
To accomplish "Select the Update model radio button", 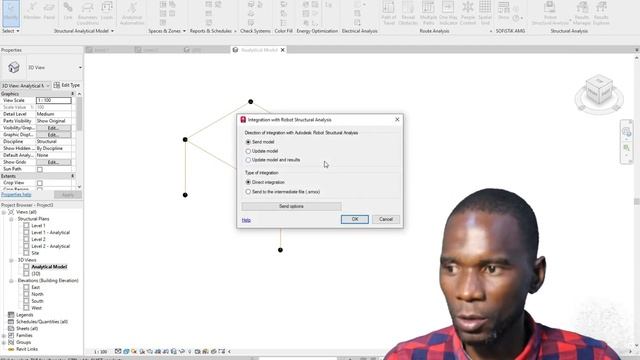I will (x=248, y=151).
